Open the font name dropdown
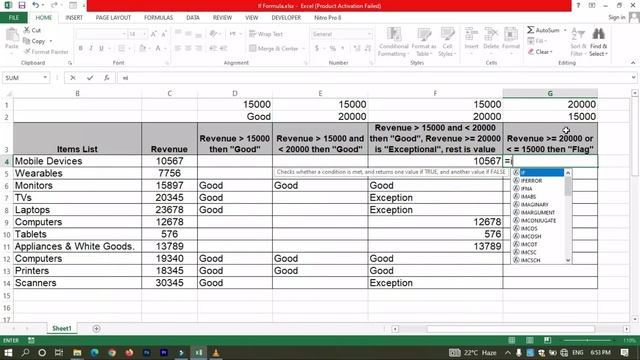The height and width of the screenshot is (360, 640). pyautogui.click(x=123, y=34)
